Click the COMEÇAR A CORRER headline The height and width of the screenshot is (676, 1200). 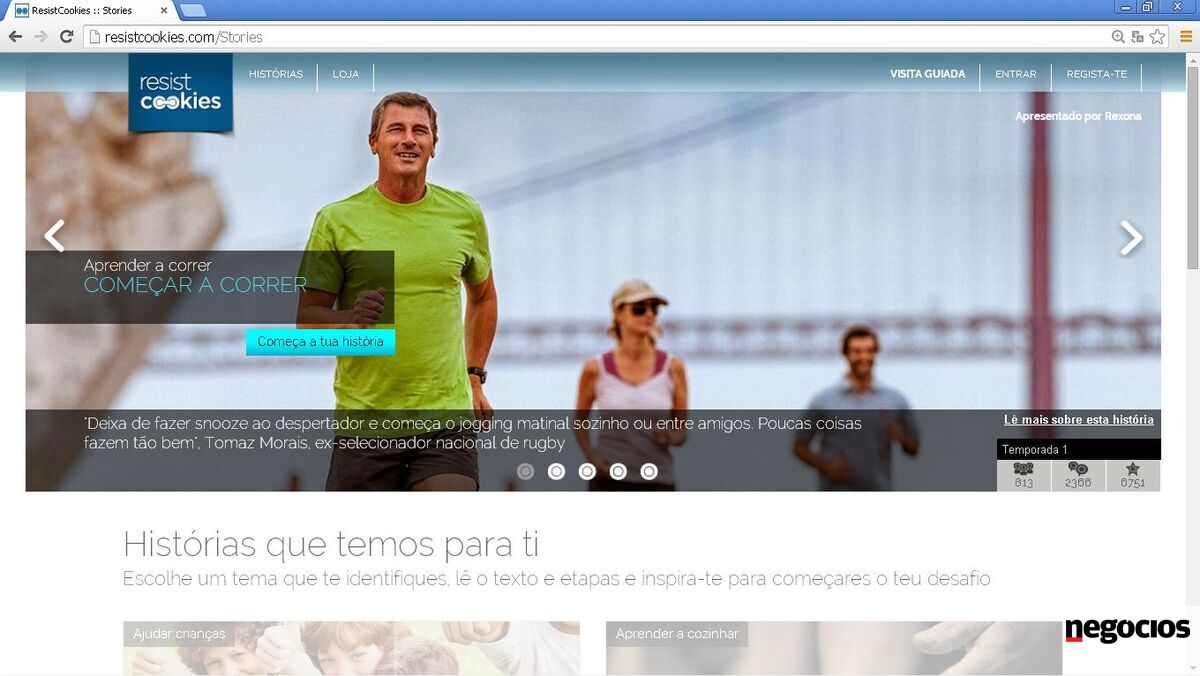(x=195, y=285)
